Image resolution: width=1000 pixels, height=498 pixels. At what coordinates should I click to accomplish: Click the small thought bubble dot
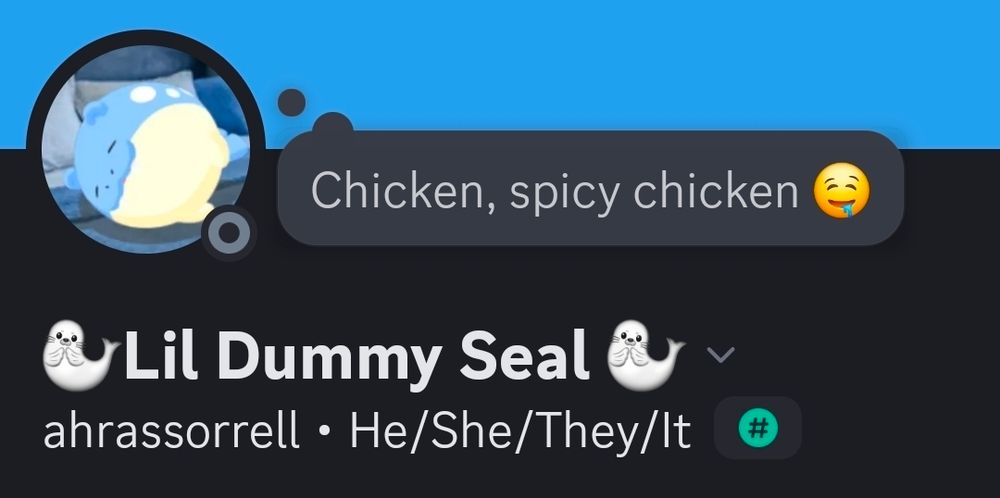(x=291, y=103)
